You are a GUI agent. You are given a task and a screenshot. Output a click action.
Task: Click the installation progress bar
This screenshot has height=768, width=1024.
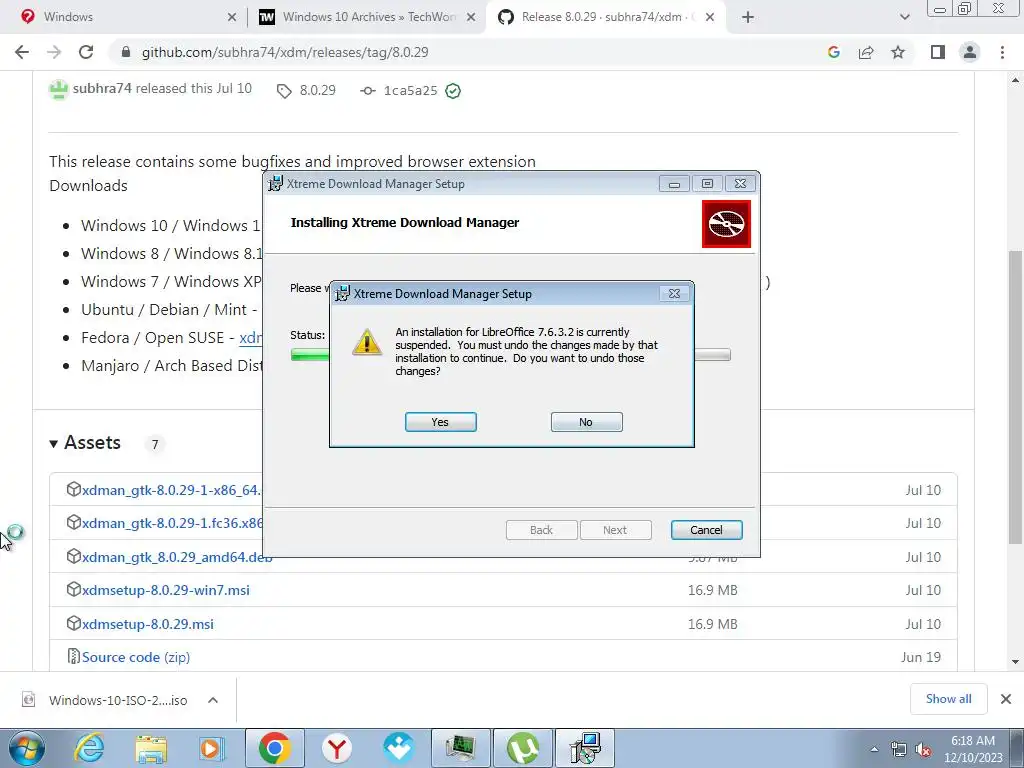coord(511,355)
